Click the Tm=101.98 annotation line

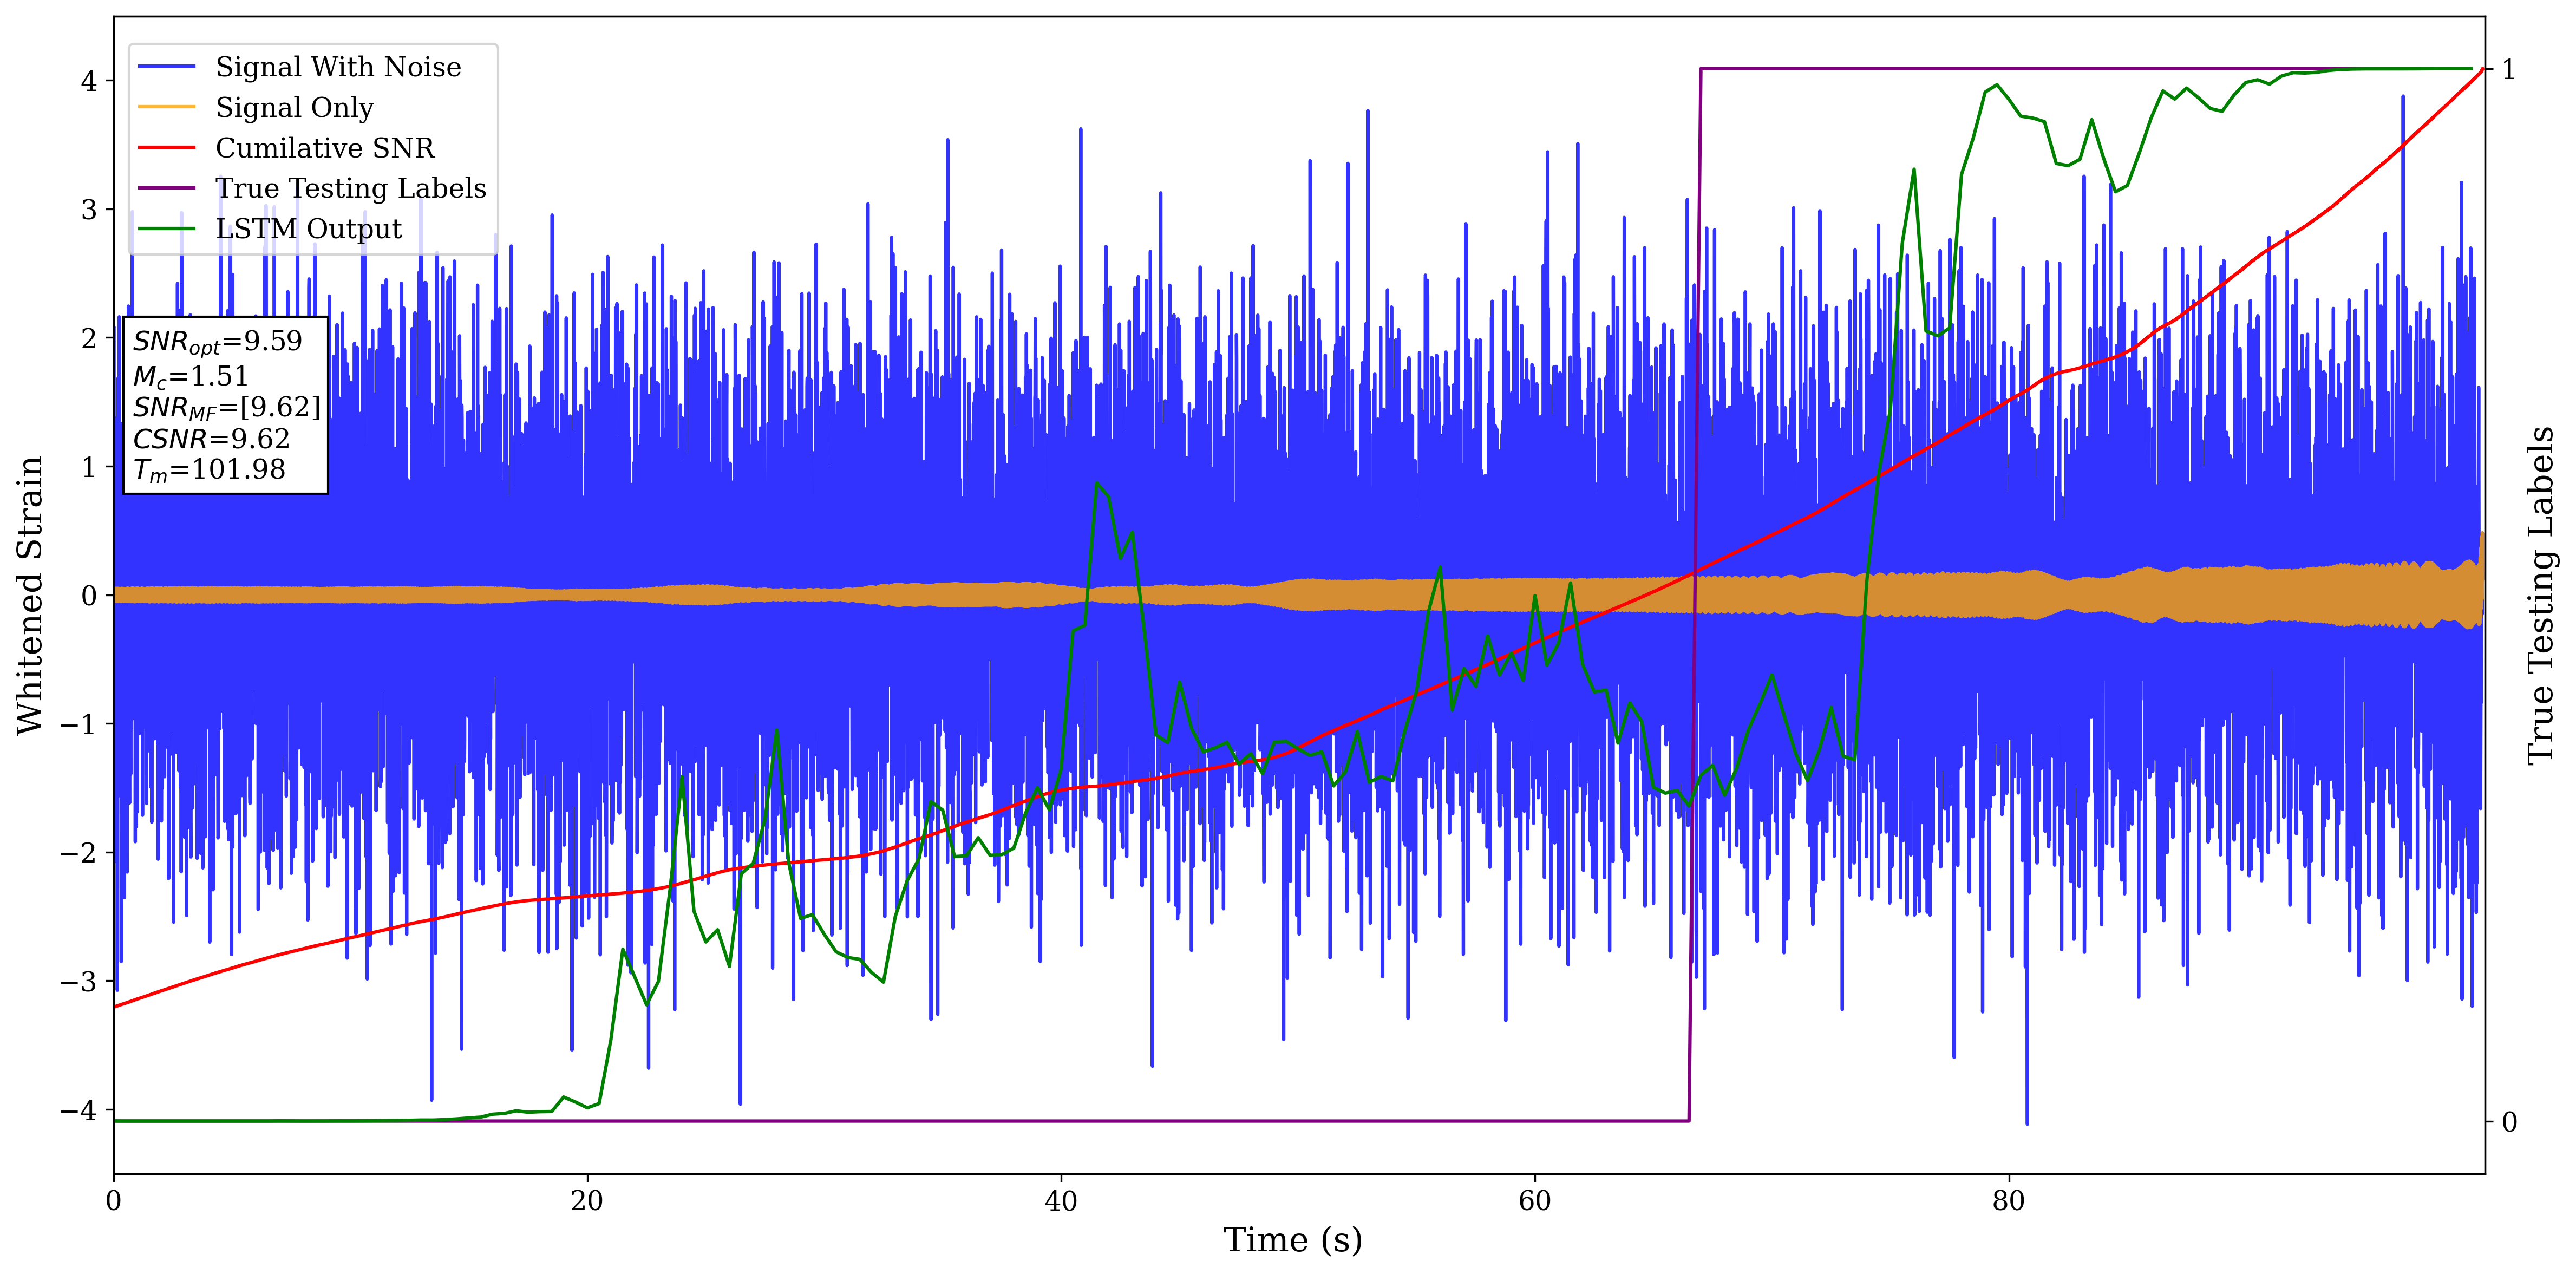pyautogui.click(x=209, y=470)
